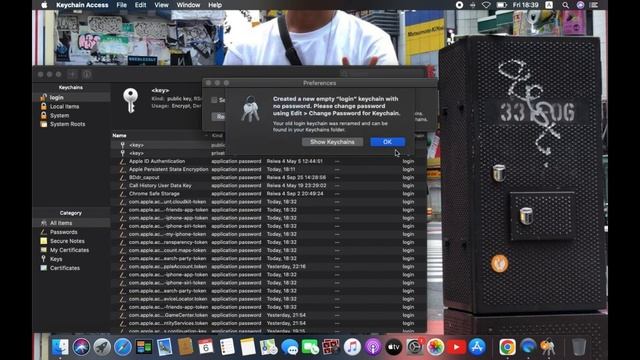Launch Siri from the Dock
The height and width of the screenshot is (360, 640).
[x=81, y=347]
